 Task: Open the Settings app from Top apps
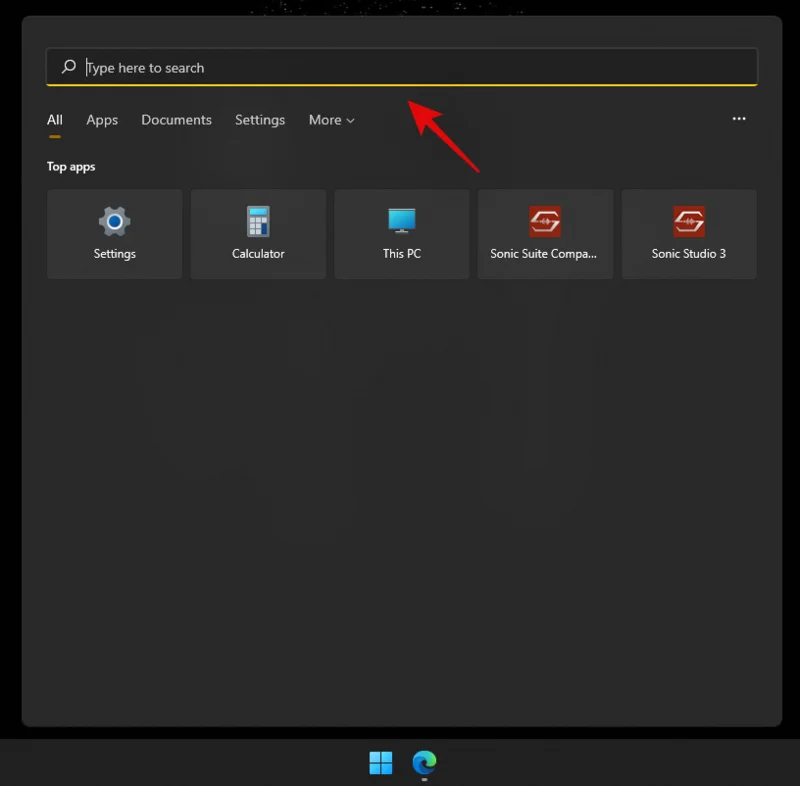[114, 233]
